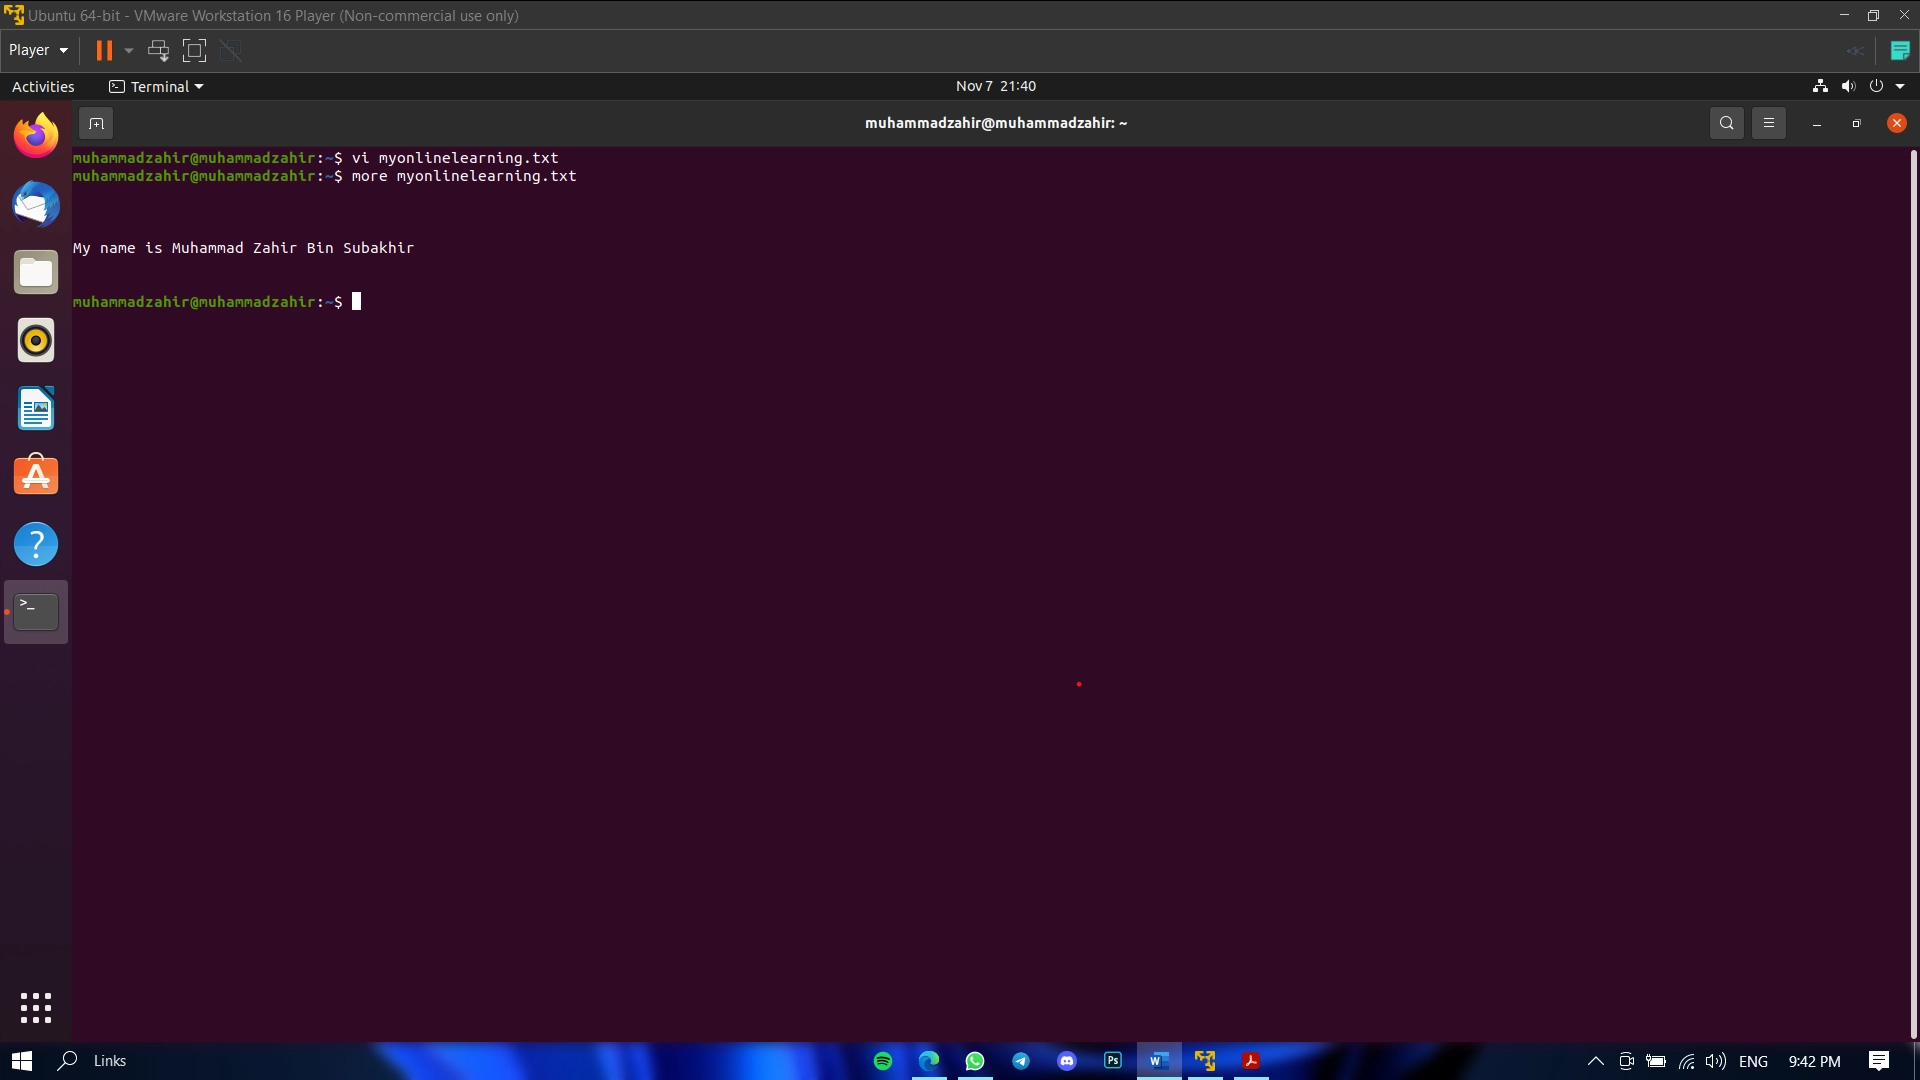Open Help from the dock
Screen dimensions: 1920x1080
(x=36, y=544)
